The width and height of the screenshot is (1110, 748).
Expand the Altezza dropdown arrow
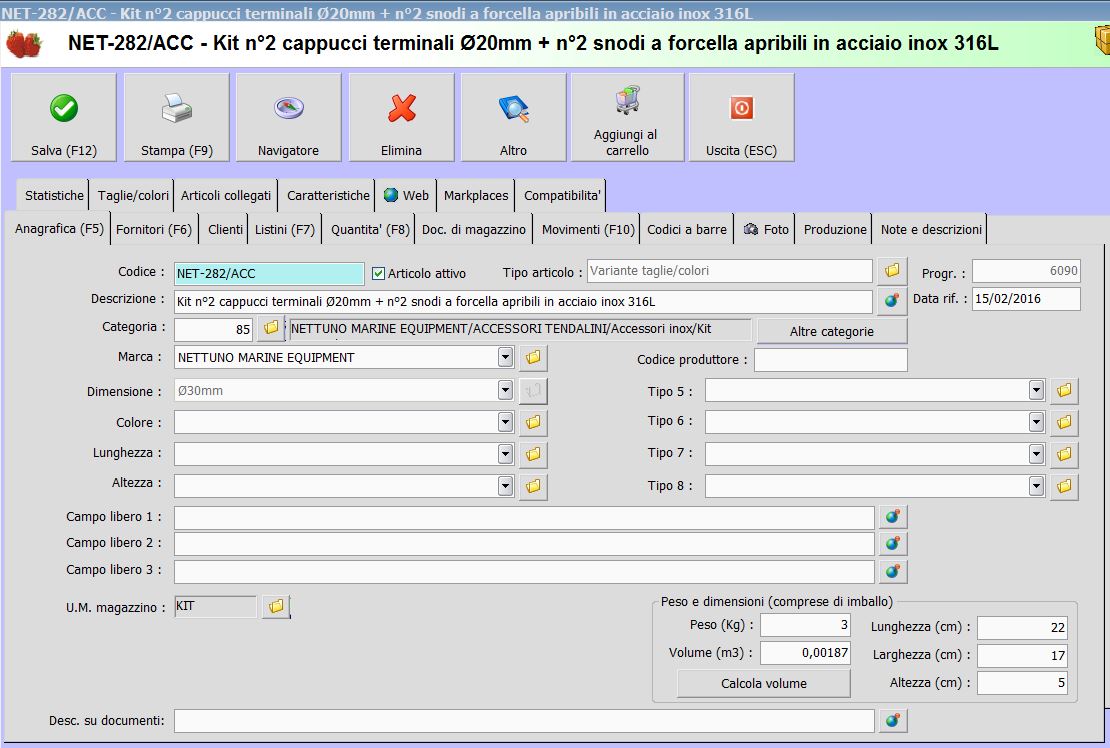click(505, 486)
